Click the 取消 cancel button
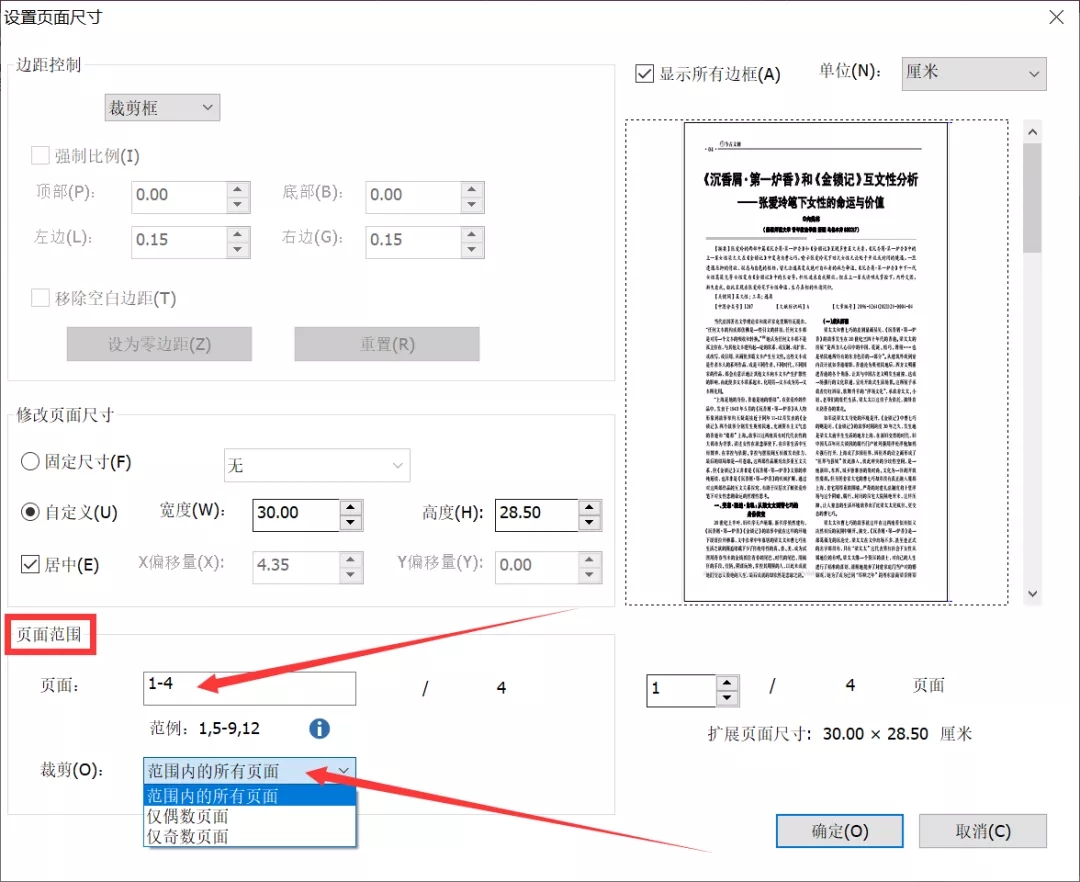 (x=982, y=830)
